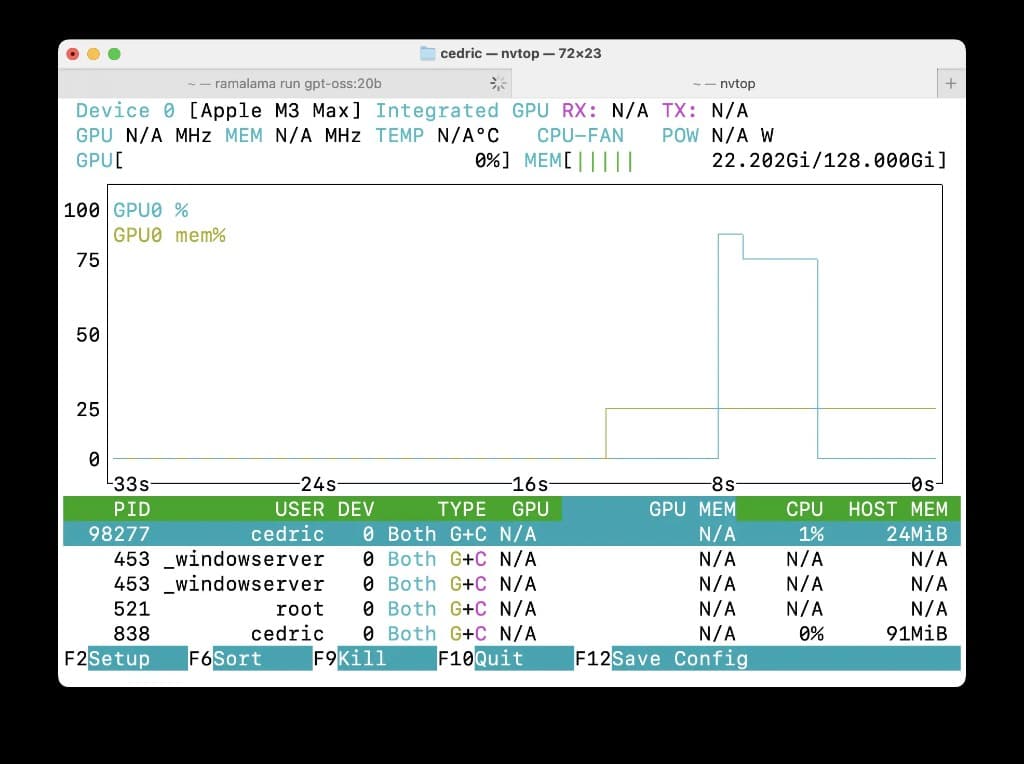The width and height of the screenshot is (1024, 764).
Task: Save settings via the F12Save Config control
Action: [x=662, y=659]
